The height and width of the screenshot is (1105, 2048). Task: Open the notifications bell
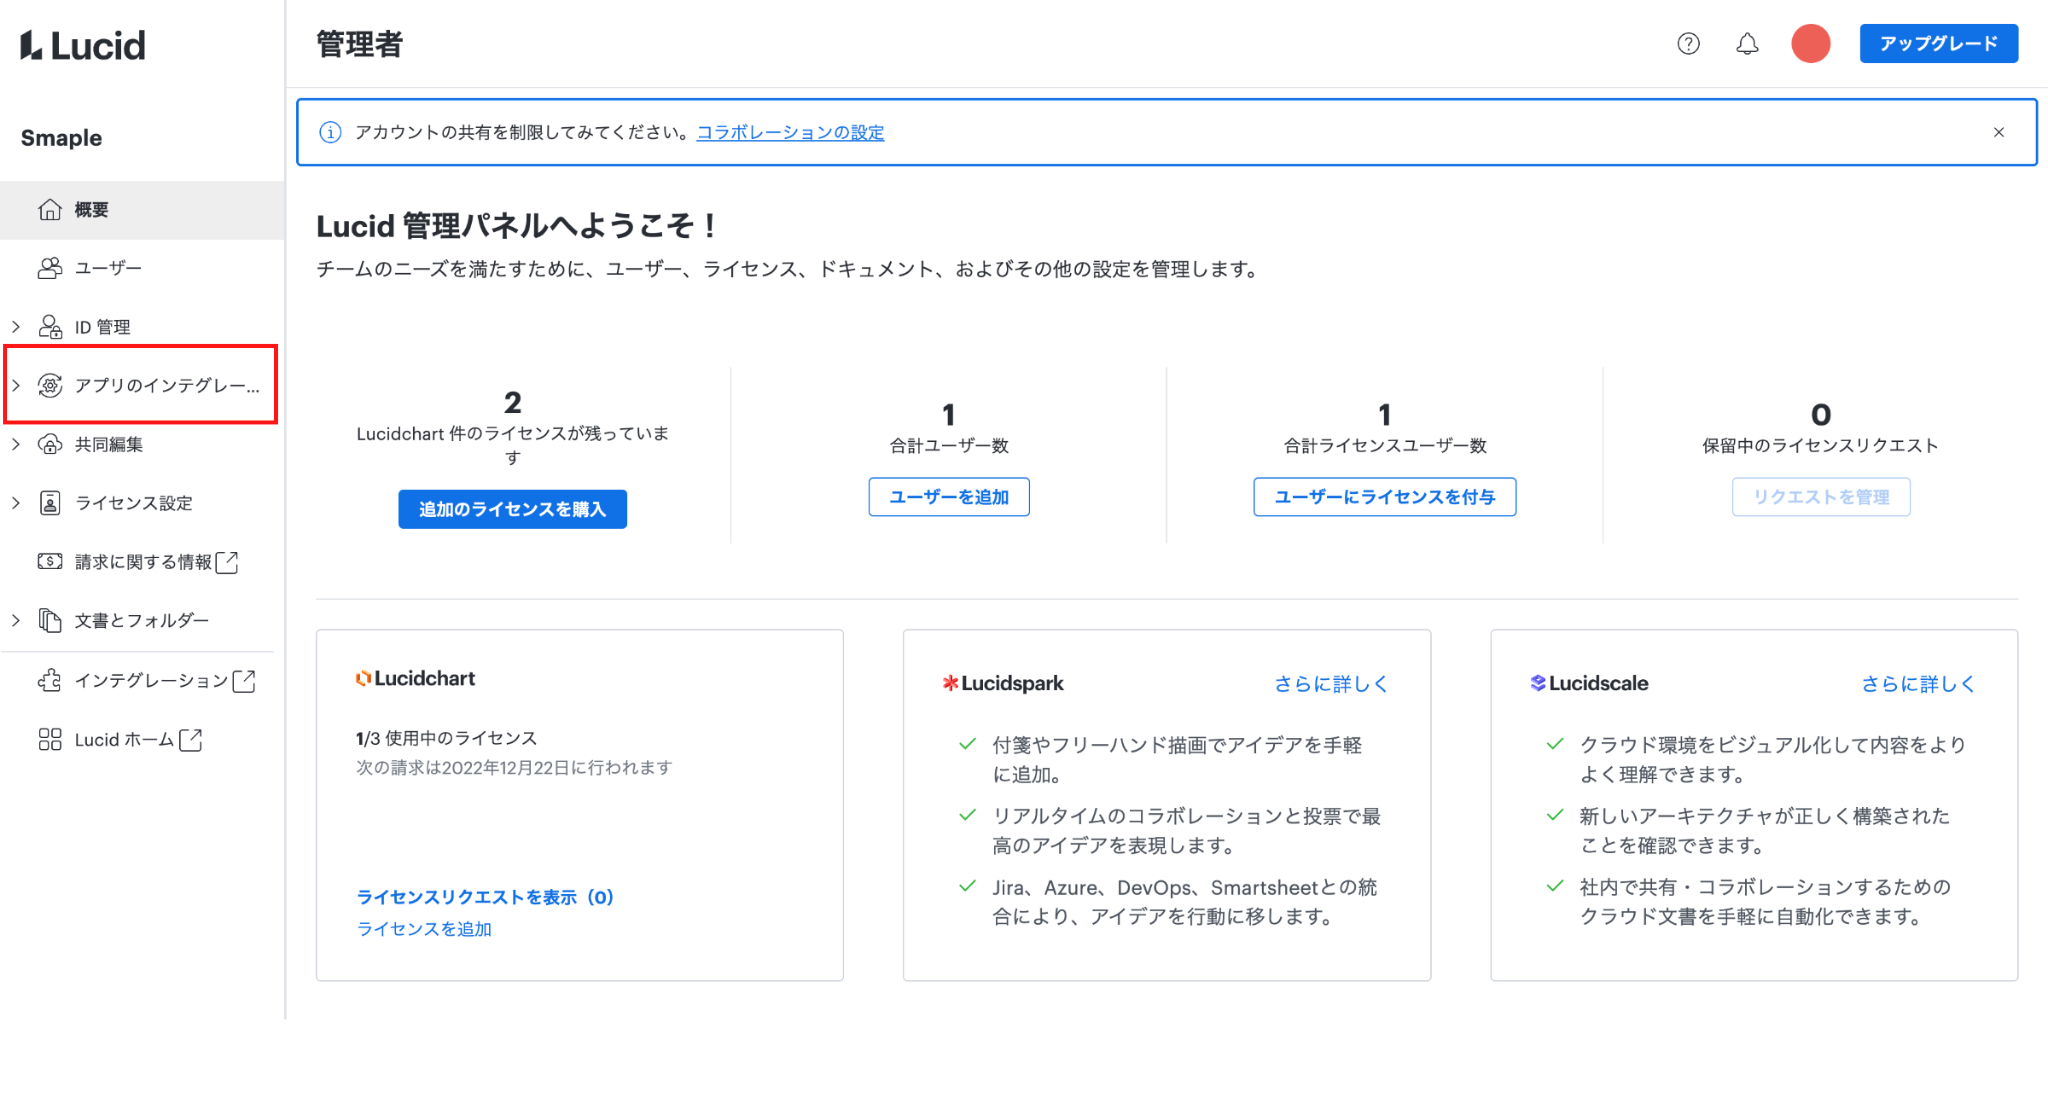pyautogui.click(x=1747, y=44)
